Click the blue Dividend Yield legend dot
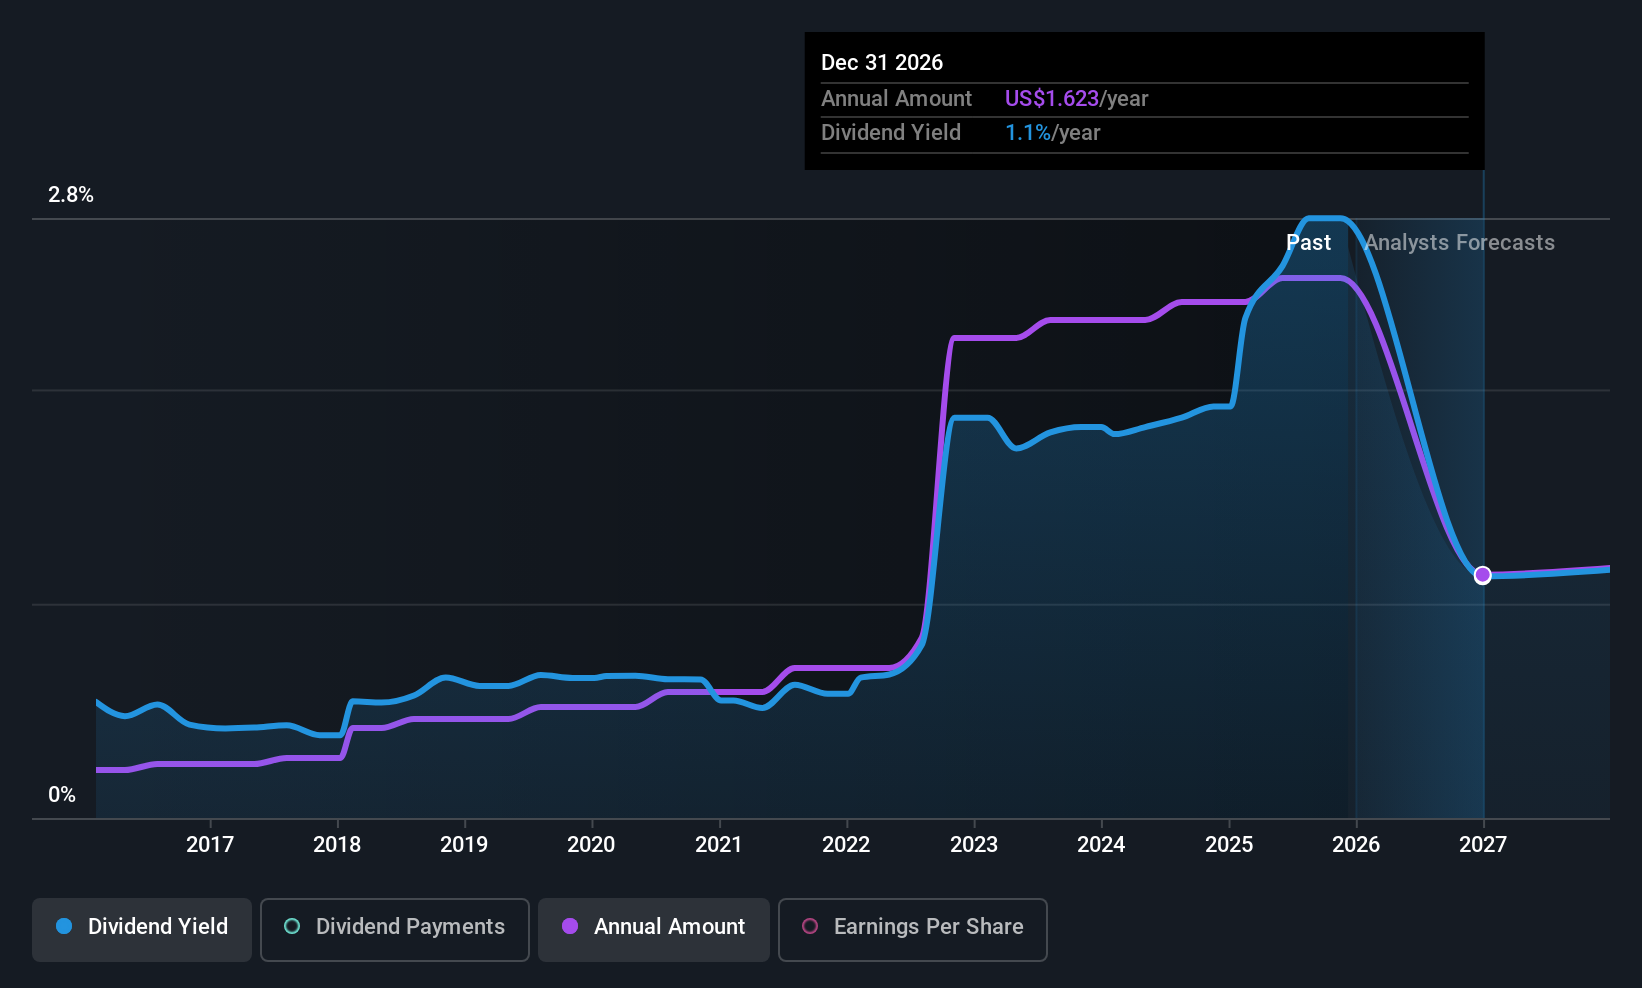 click(x=64, y=927)
